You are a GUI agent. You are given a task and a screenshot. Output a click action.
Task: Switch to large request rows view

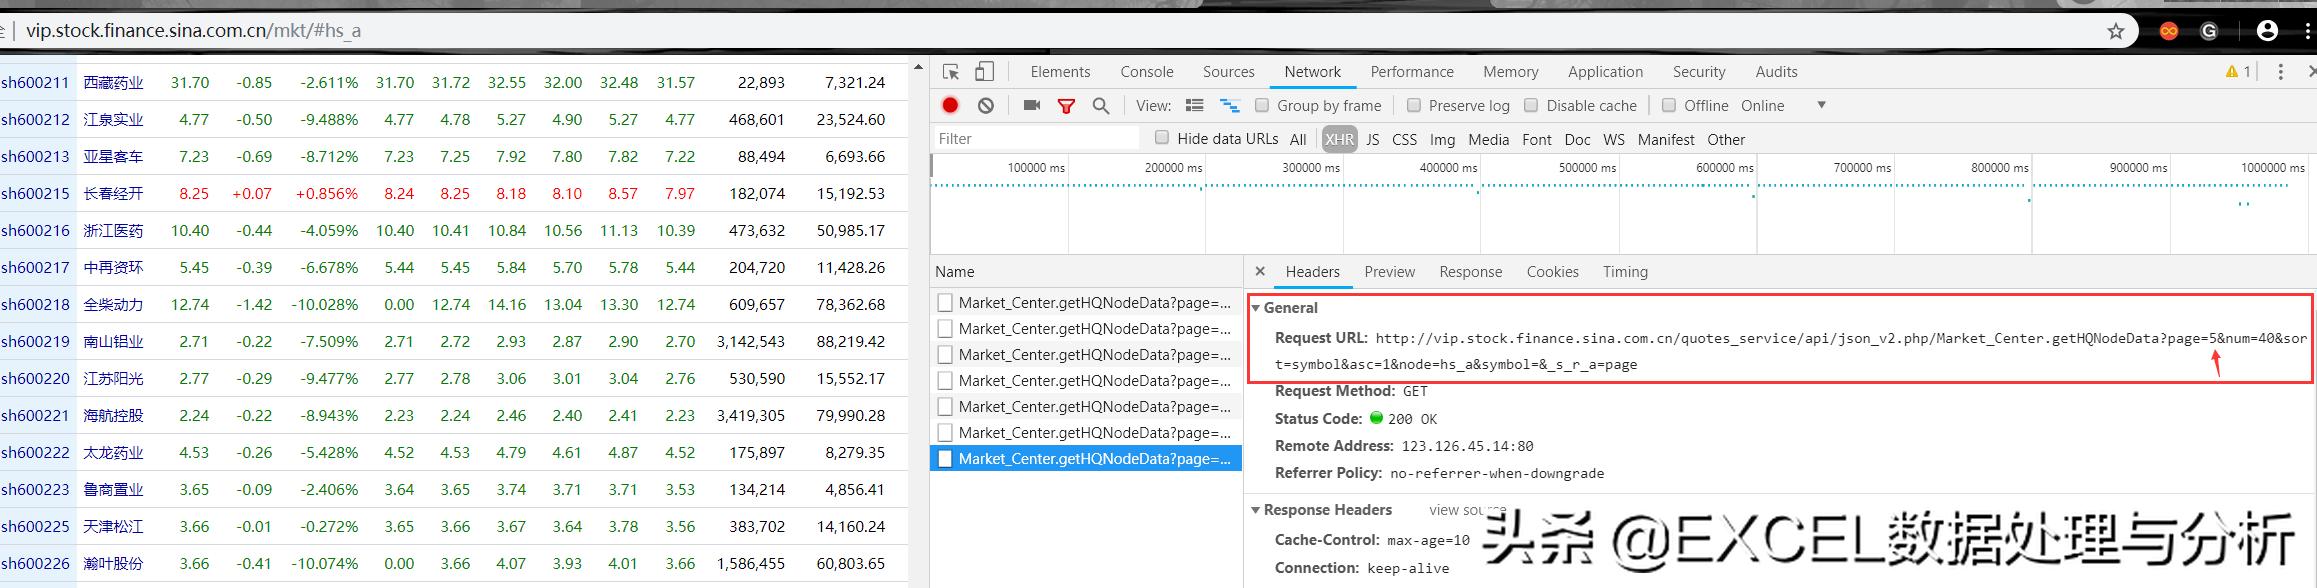pyautogui.click(x=1194, y=105)
